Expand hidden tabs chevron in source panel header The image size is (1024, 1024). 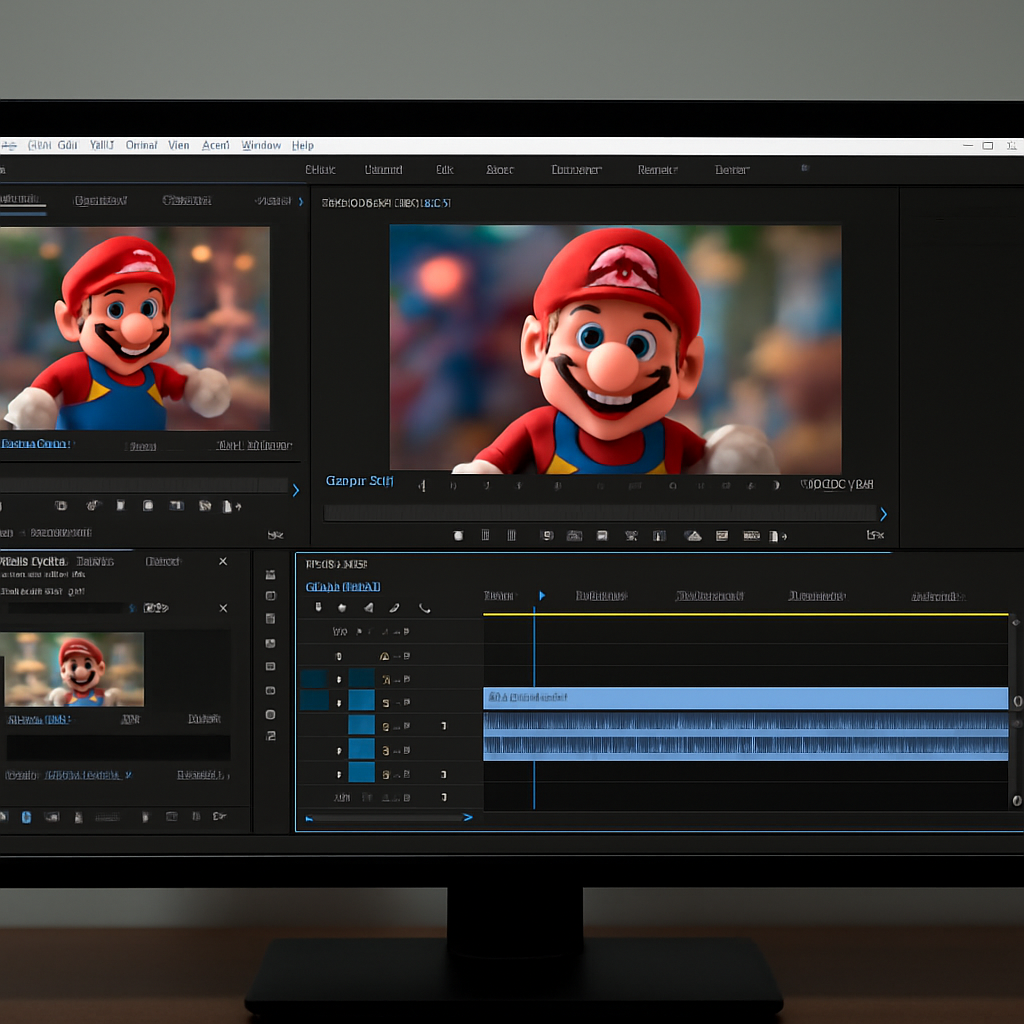coord(300,201)
